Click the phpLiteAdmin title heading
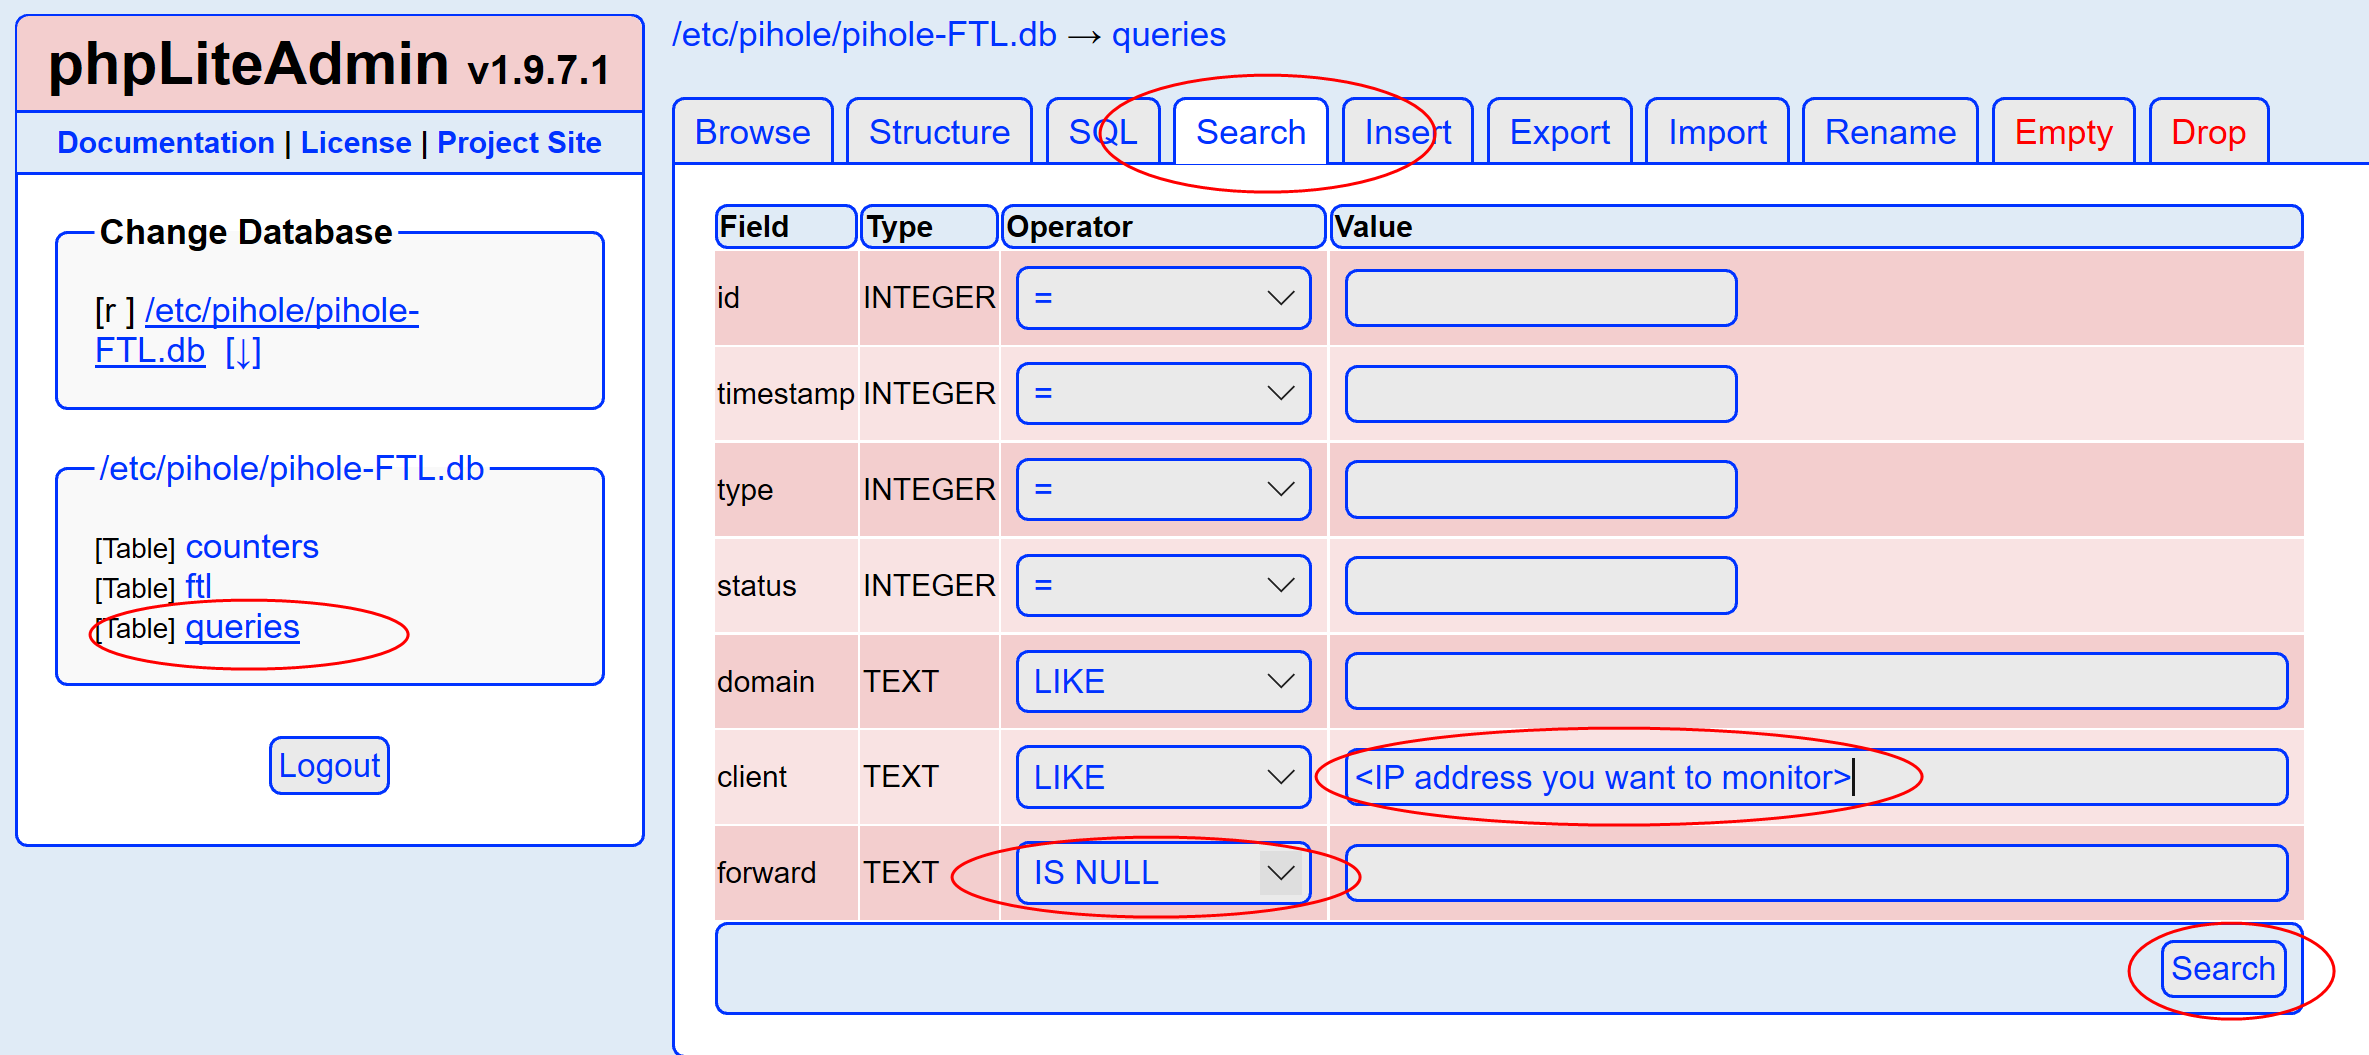Image resolution: width=2369 pixels, height=1055 pixels. click(329, 65)
